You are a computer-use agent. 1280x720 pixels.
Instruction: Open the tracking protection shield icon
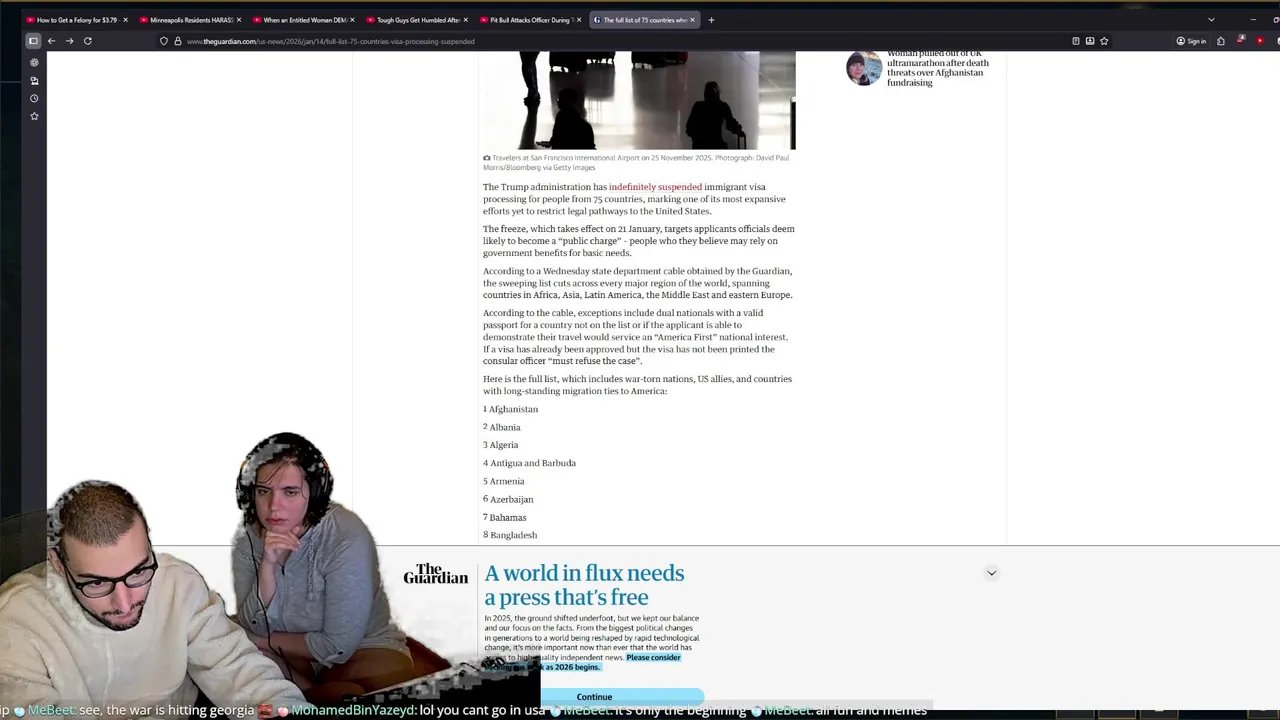point(164,41)
